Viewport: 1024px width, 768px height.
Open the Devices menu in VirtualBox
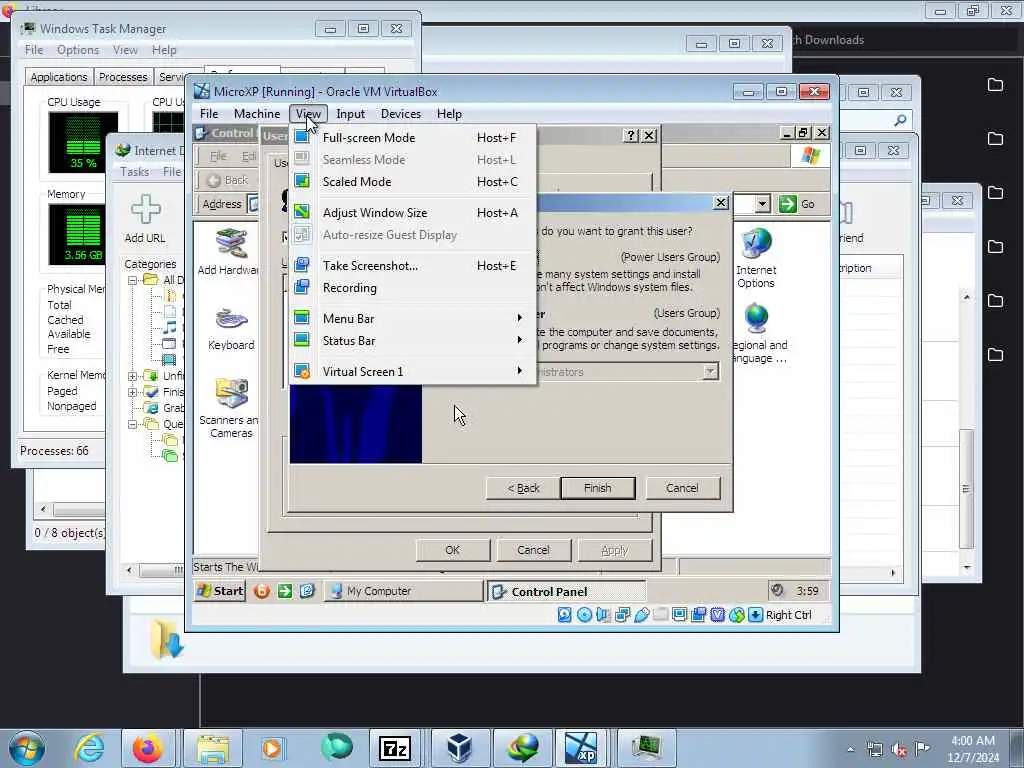tap(400, 114)
